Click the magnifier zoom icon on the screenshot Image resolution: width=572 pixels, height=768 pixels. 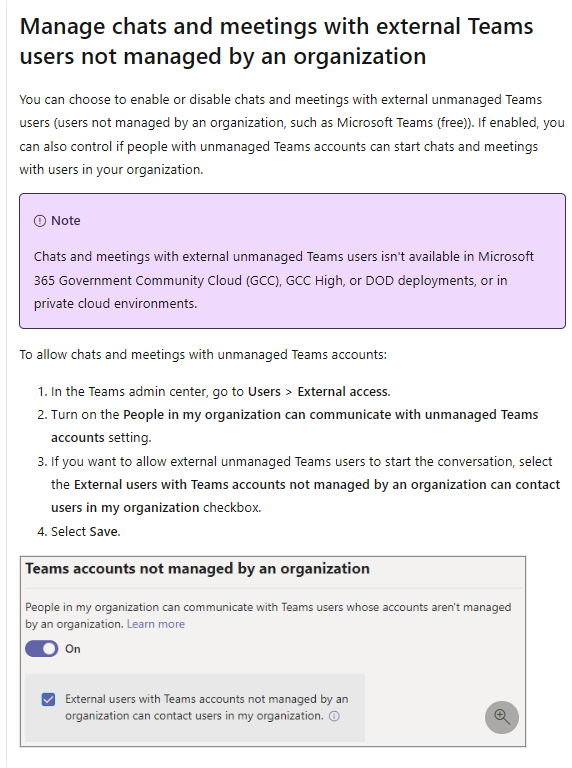point(501,717)
